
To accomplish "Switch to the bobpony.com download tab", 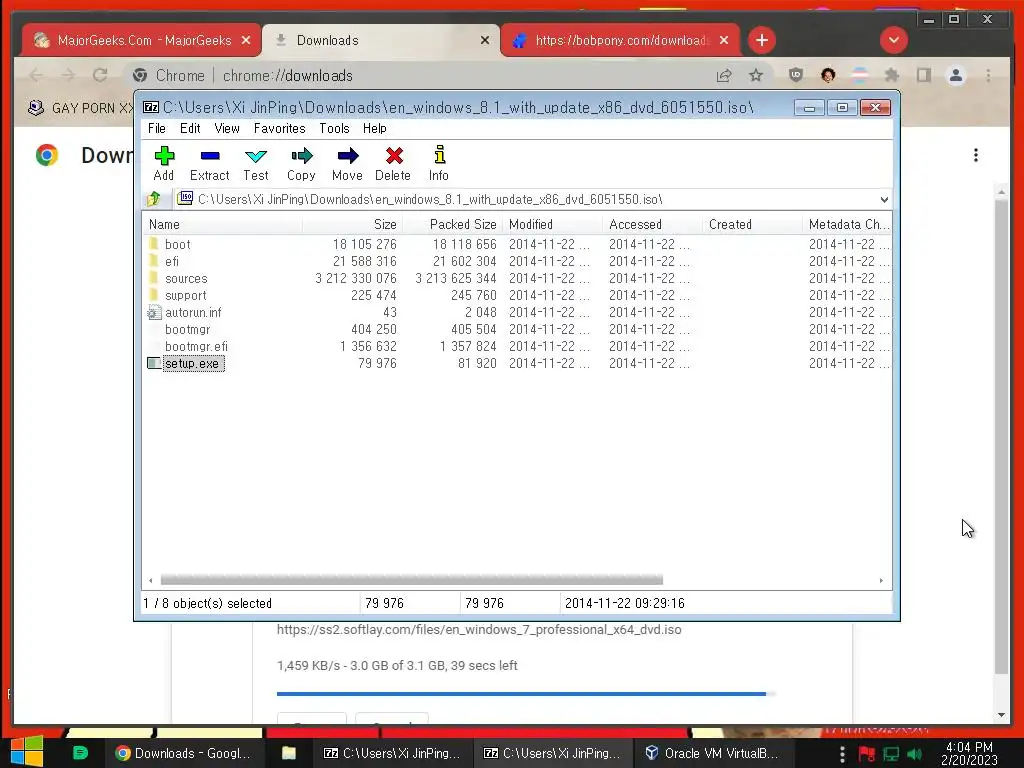I will tap(620, 40).
